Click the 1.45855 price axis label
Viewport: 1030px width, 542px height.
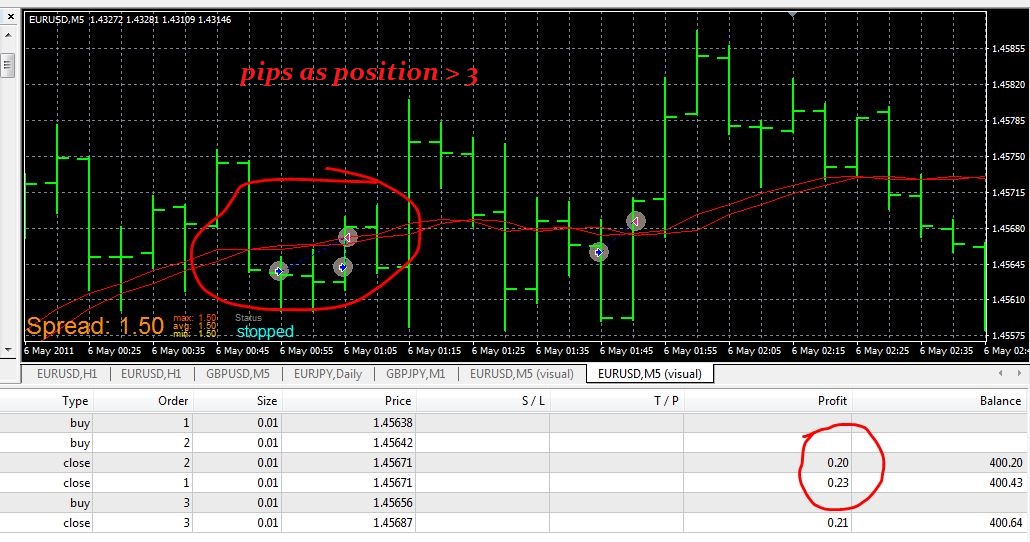click(1008, 49)
